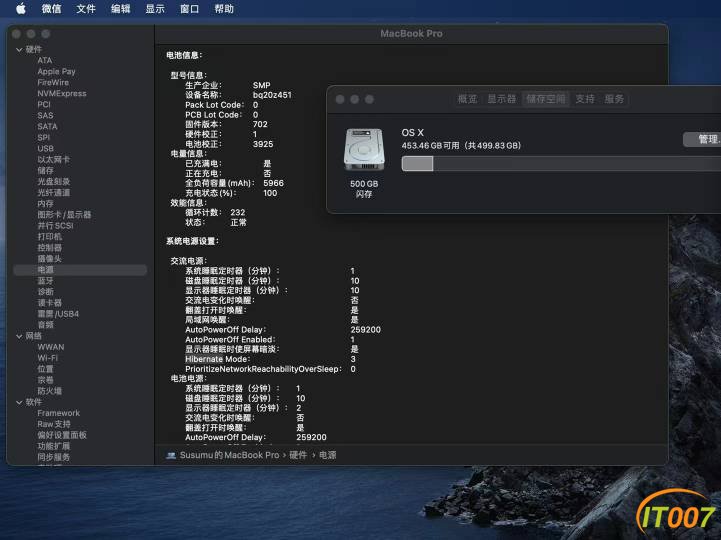This screenshot has width=721, height=540.
Task: Select 防火墙 under 网络
Action: tap(49, 391)
